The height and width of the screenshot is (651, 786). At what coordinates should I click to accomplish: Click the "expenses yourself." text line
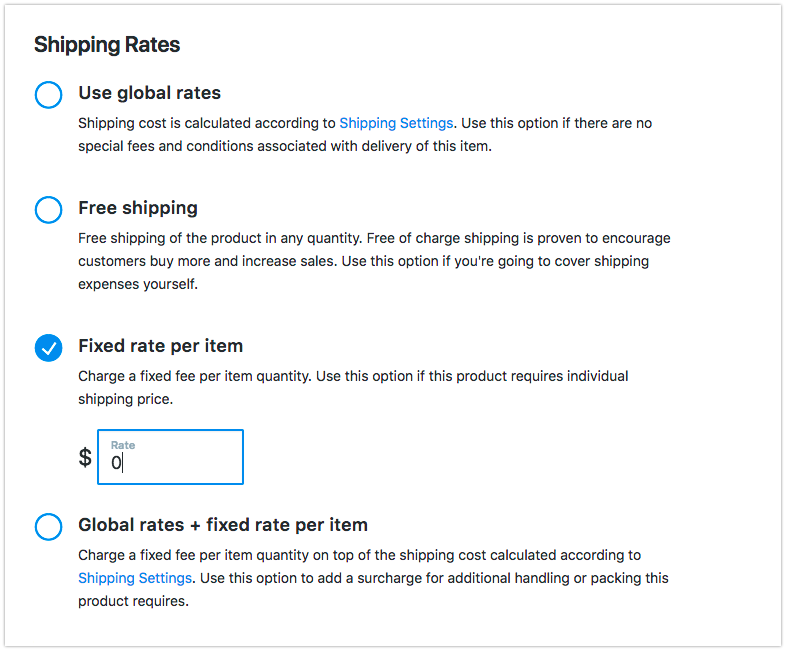click(138, 284)
